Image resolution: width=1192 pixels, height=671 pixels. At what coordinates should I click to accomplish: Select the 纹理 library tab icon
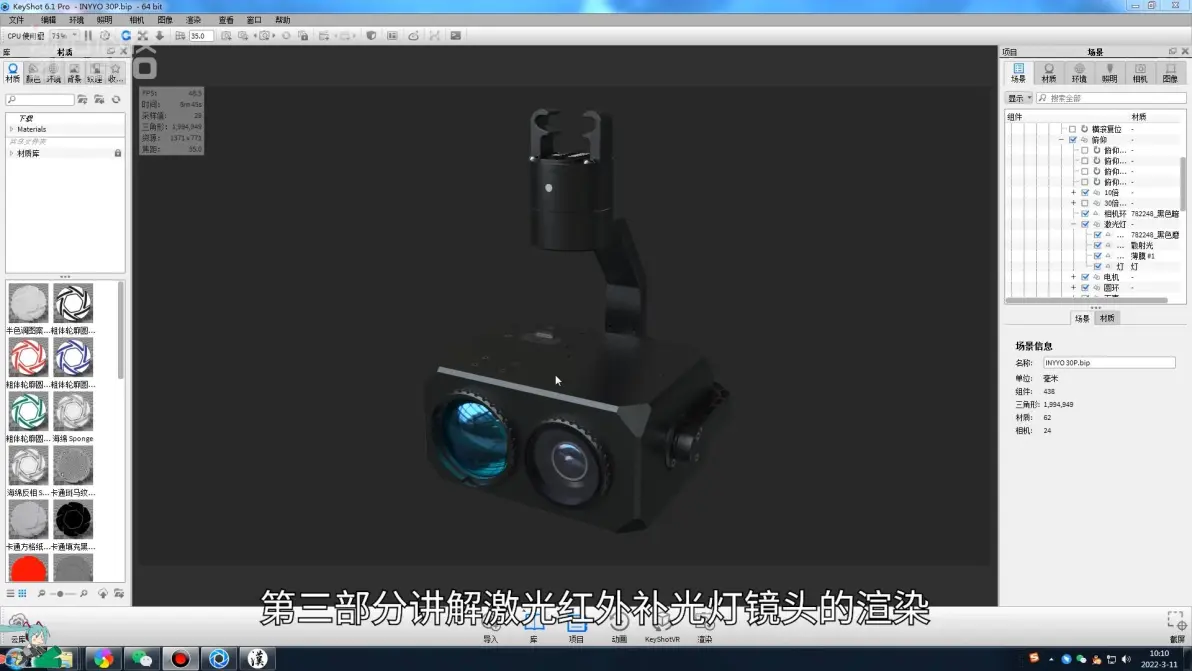point(94,73)
